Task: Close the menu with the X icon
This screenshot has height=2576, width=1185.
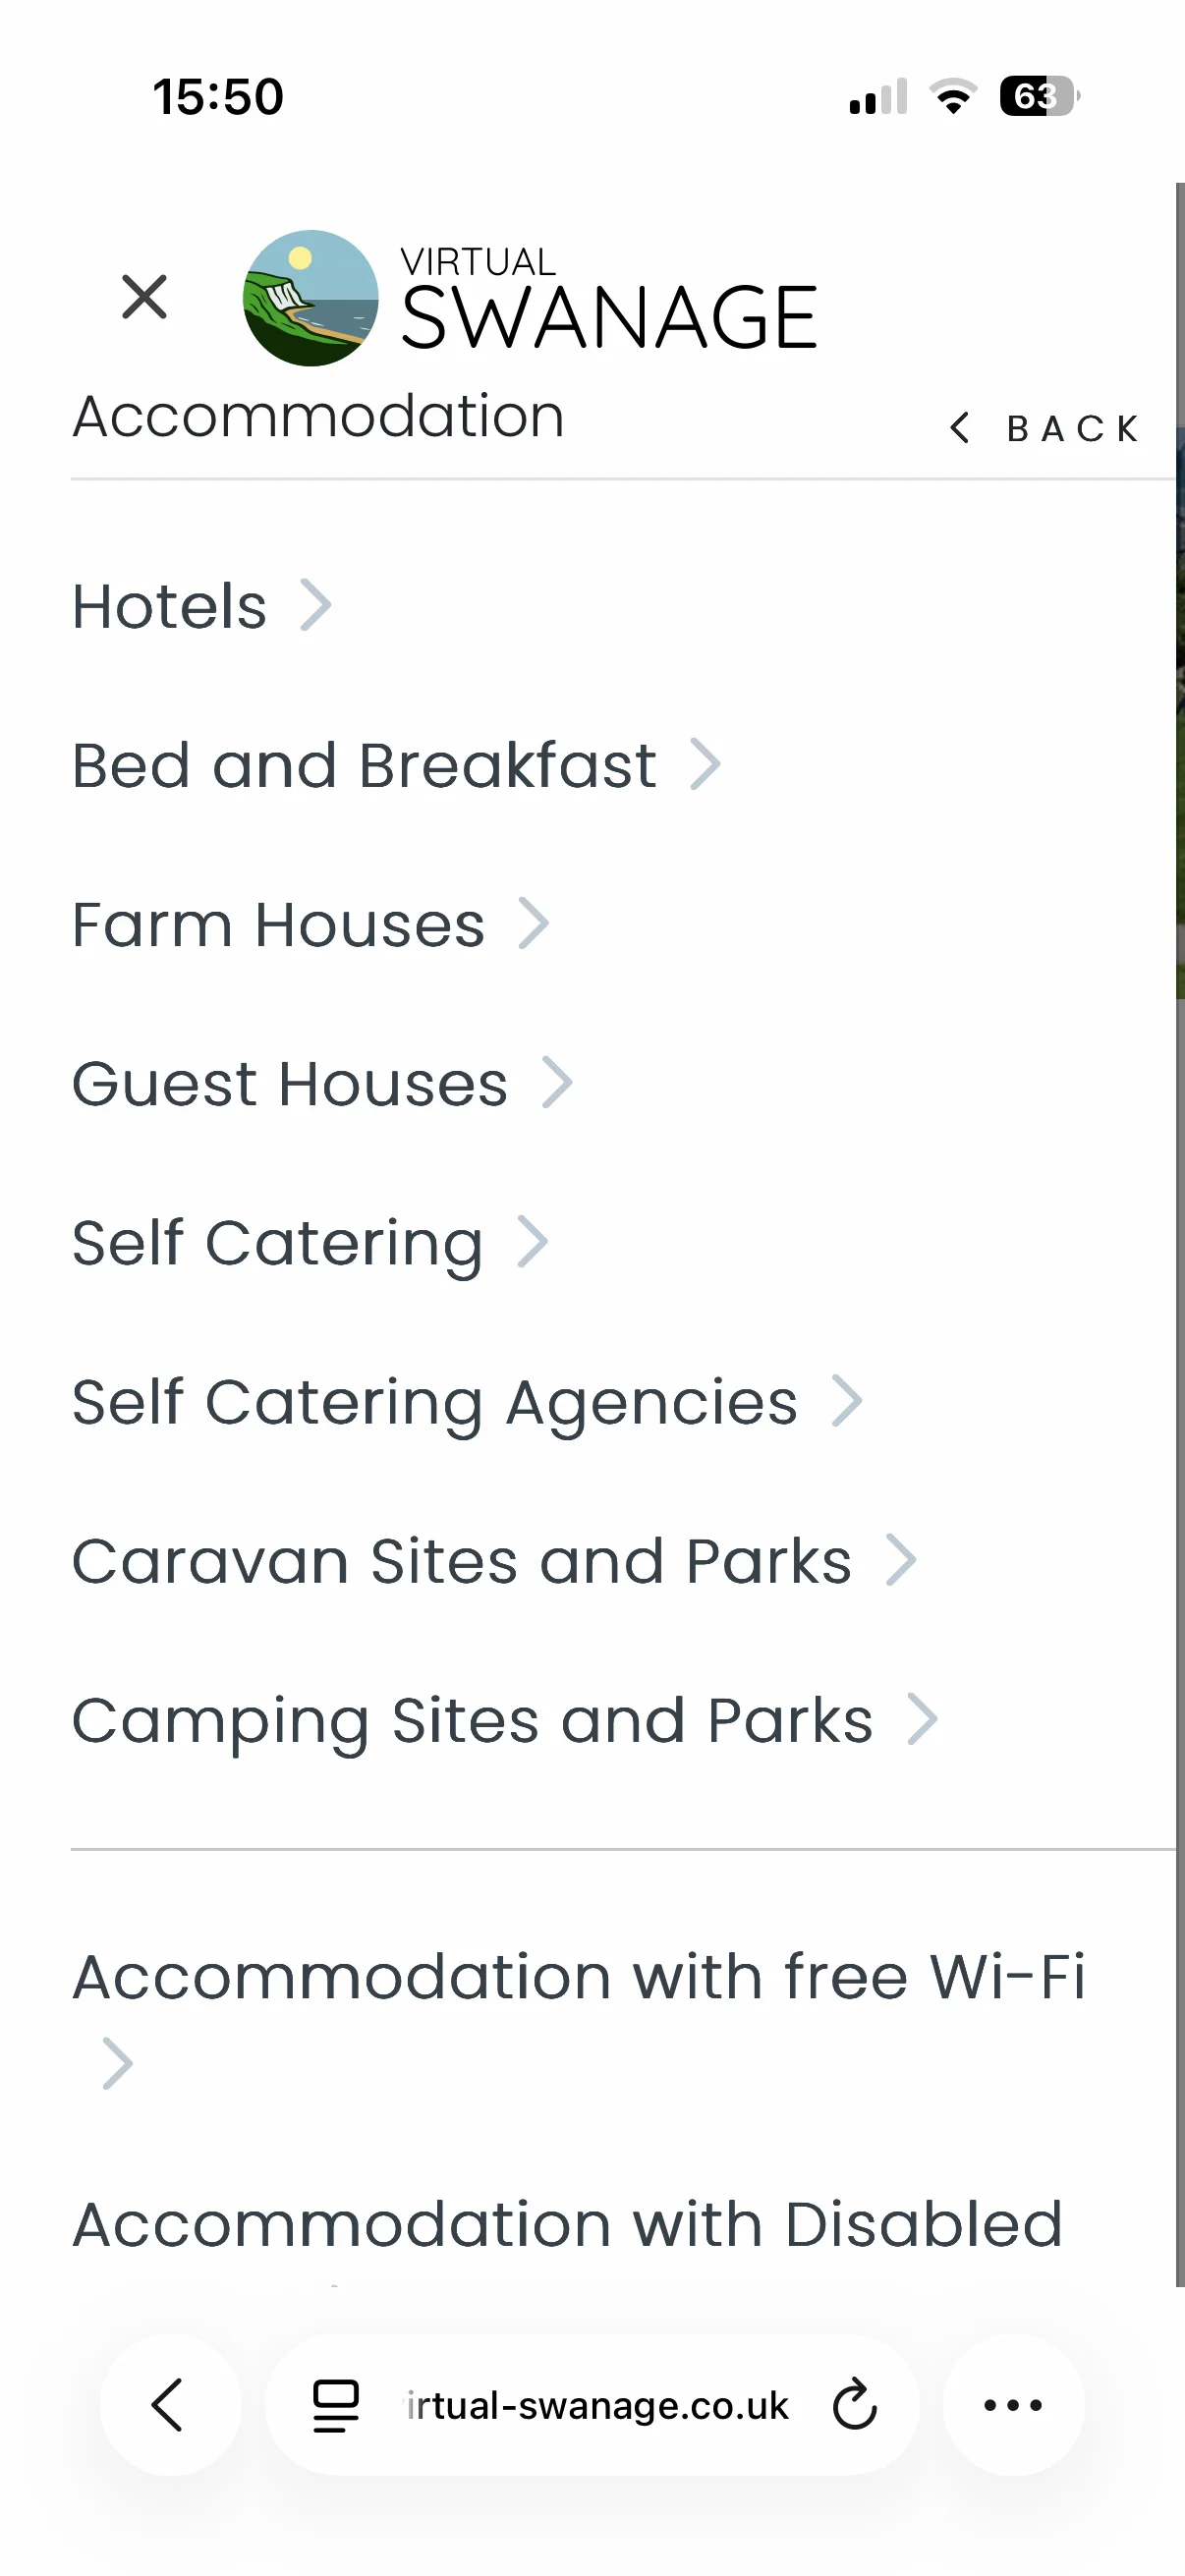Action: [145, 297]
